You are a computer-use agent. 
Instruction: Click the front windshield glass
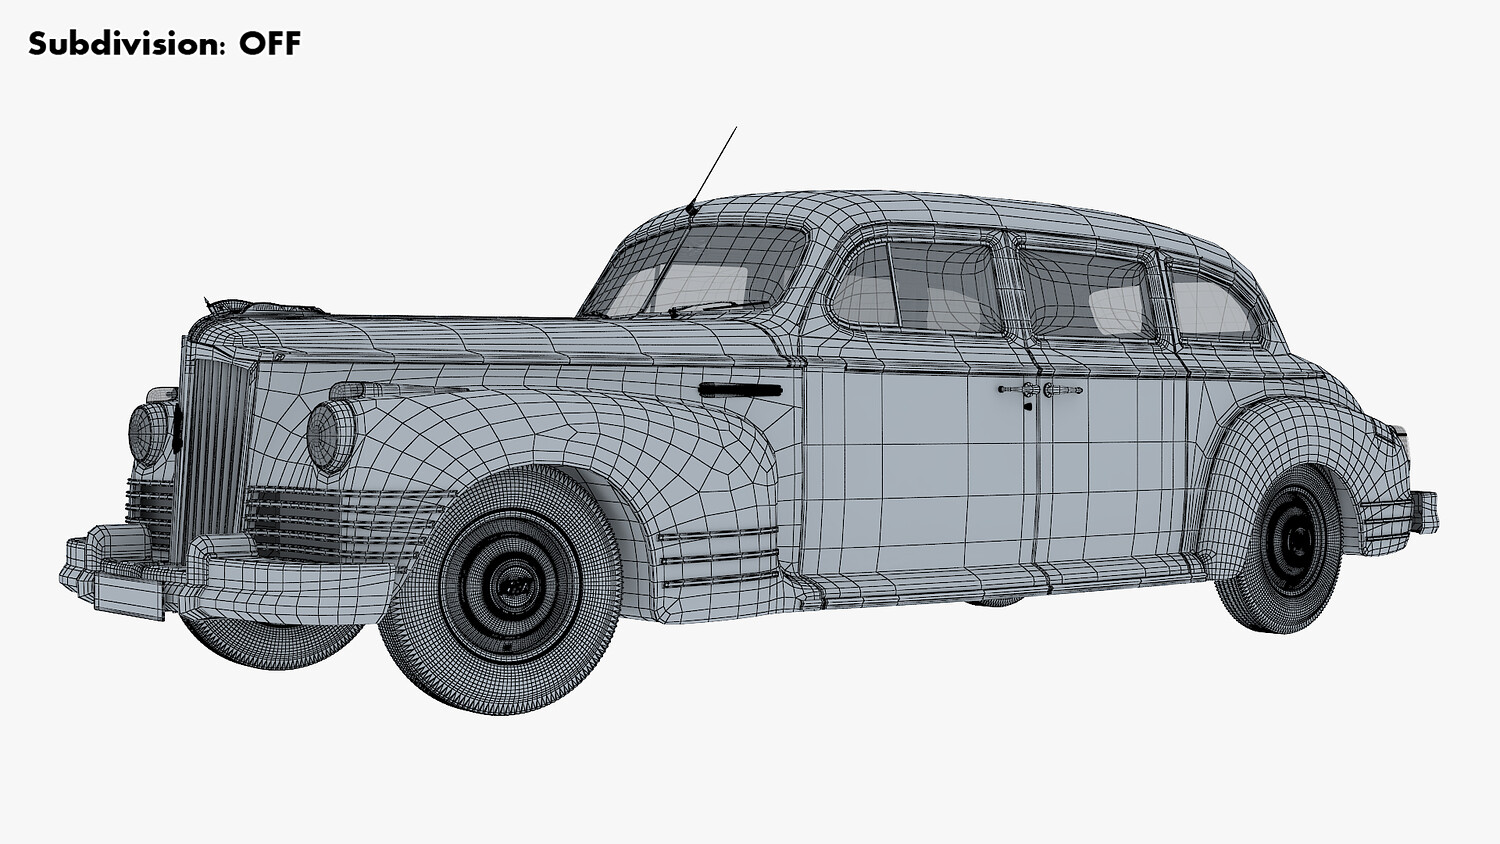click(x=698, y=270)
